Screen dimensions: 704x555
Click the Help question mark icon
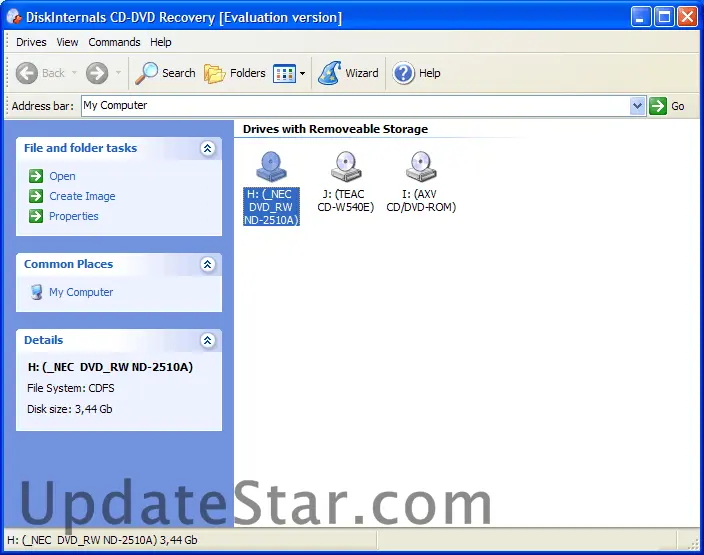pyautogui.click(x=403, y=73)
